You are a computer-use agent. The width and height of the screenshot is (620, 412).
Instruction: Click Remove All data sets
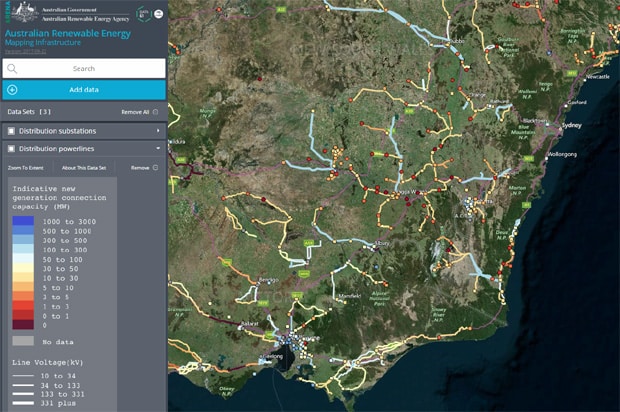click(x=139, y=112)
